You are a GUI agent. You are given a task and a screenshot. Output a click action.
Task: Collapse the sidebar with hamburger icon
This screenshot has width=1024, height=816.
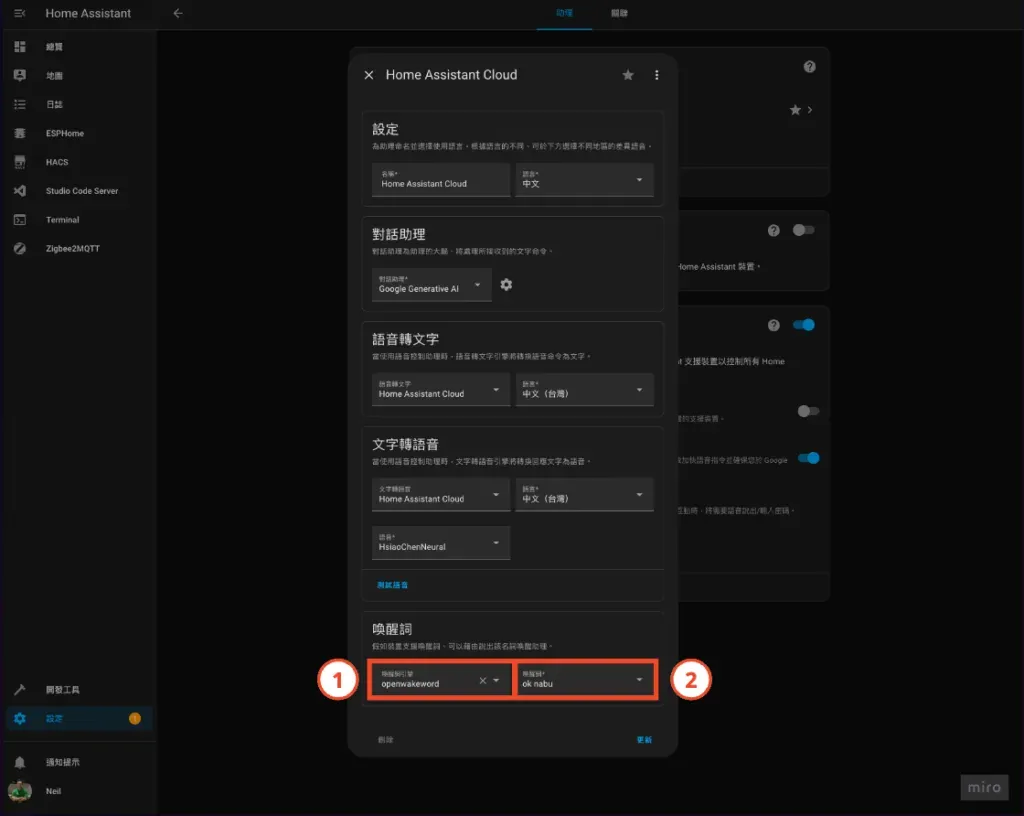click(19, 13)
